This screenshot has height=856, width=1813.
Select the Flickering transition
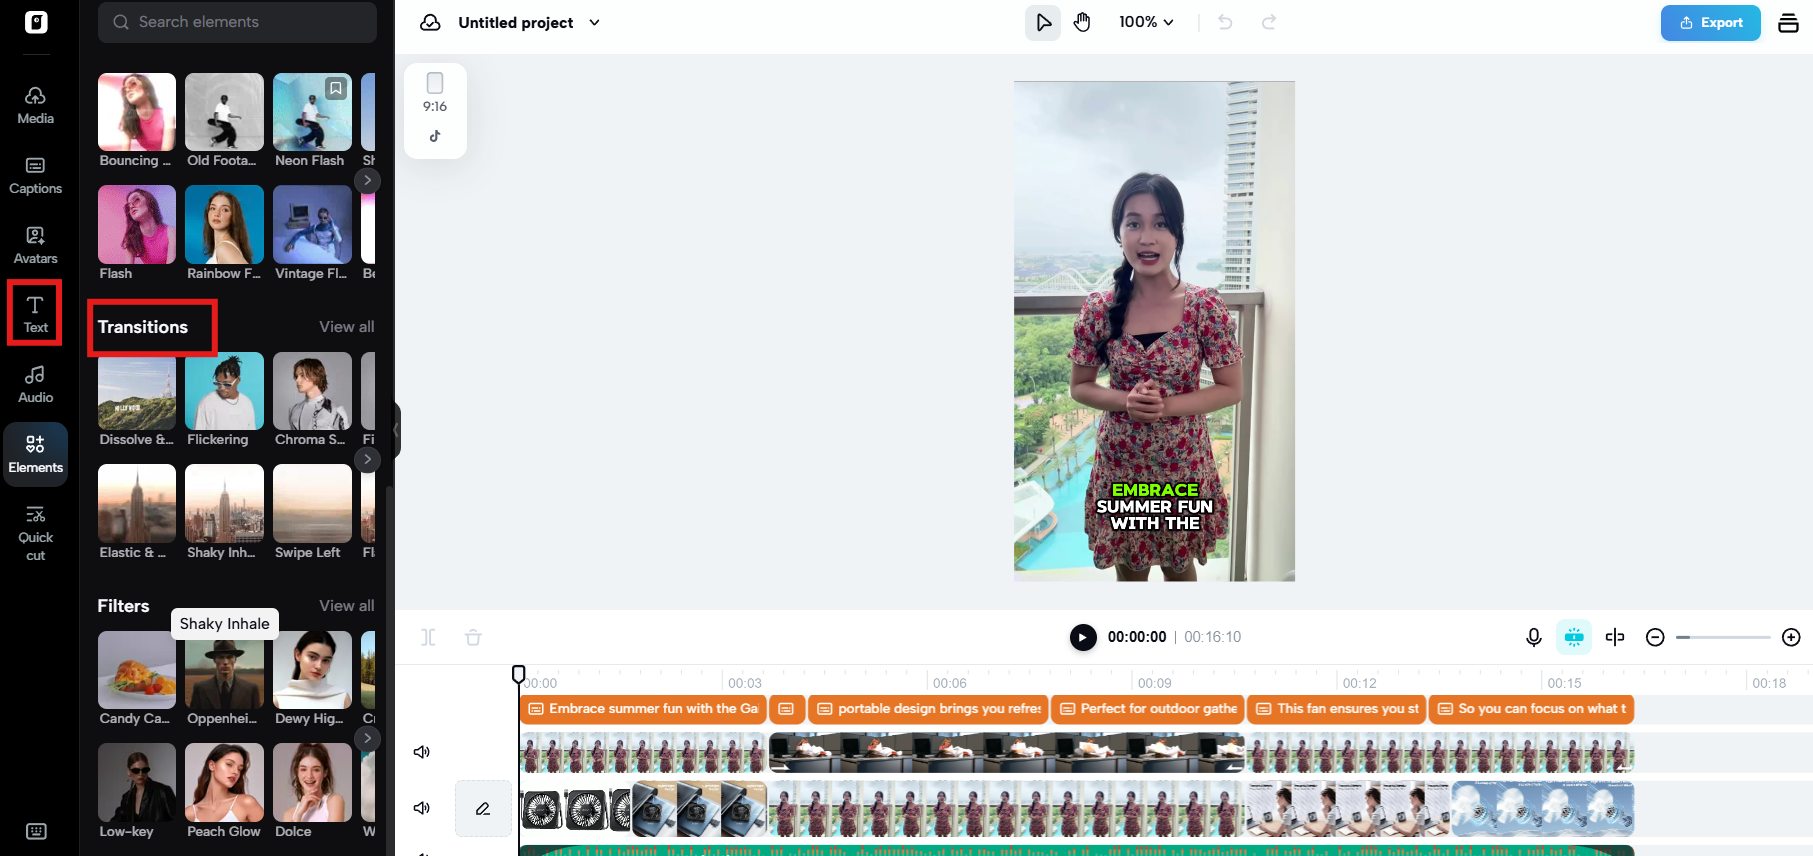pos(224,391)
